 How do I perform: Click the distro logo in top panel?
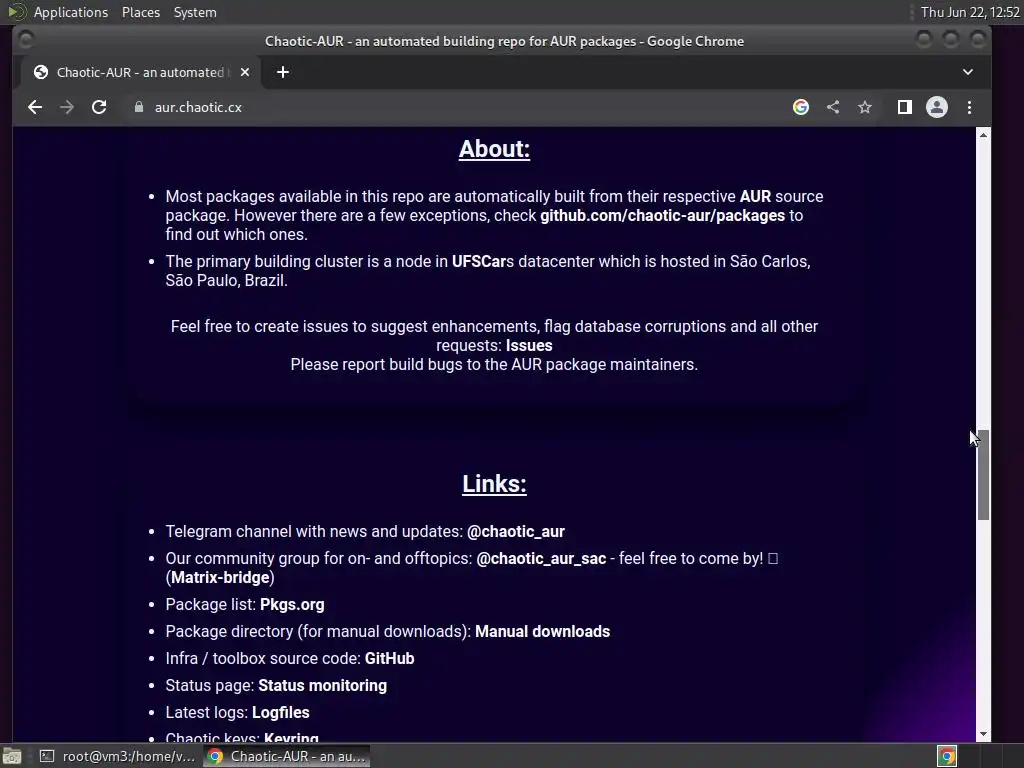pyautogui.click(x=17, y=12)
